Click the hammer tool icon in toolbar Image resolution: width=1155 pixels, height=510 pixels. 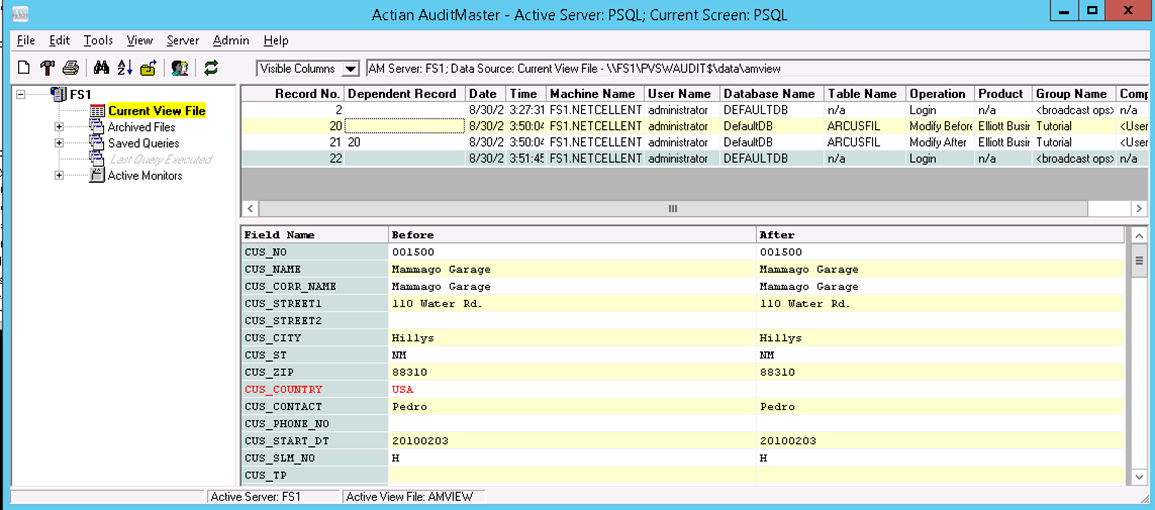coord(46,69)
